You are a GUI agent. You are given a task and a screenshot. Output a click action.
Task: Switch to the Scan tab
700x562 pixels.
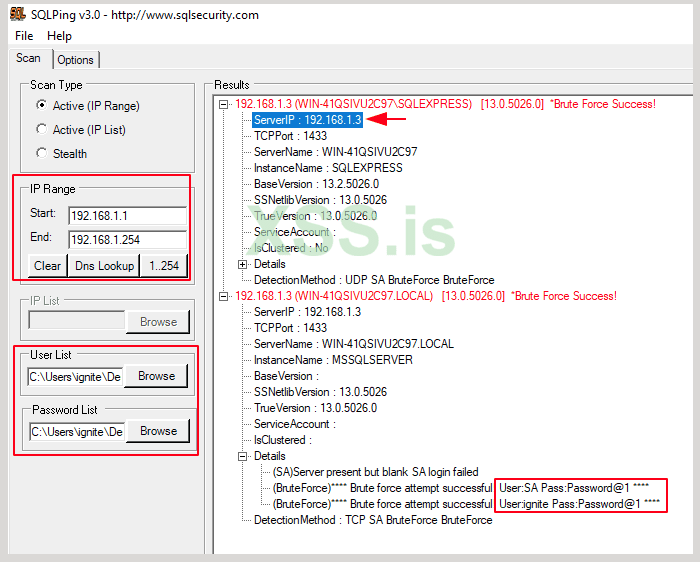[28, 58]
